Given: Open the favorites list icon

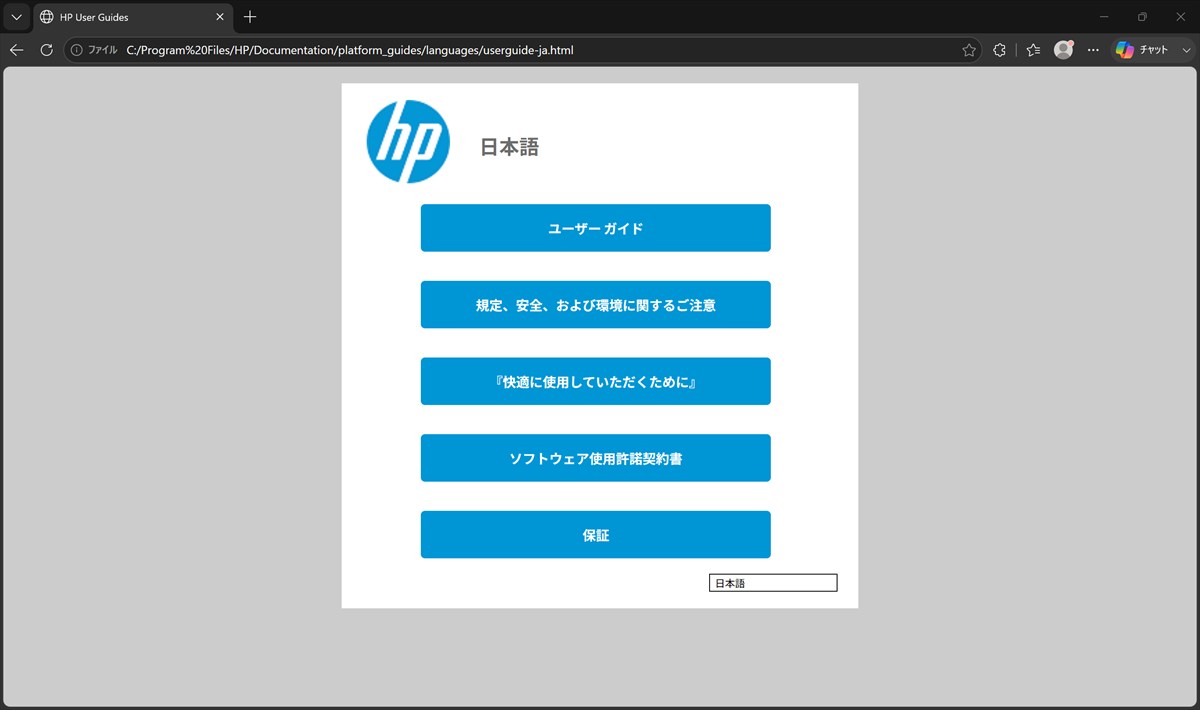Looking at the screenshot, I should tap(1034, 50).
